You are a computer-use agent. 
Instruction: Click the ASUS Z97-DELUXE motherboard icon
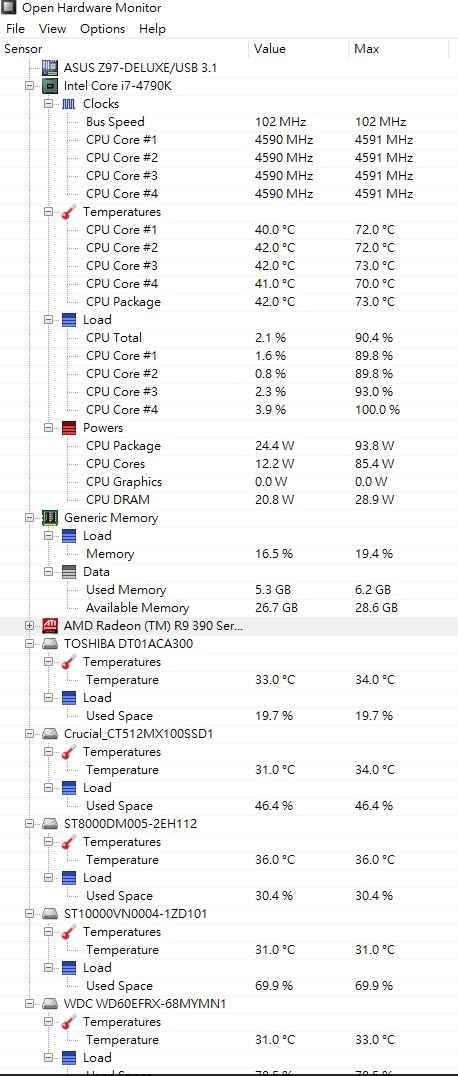(x=50, y=67)
